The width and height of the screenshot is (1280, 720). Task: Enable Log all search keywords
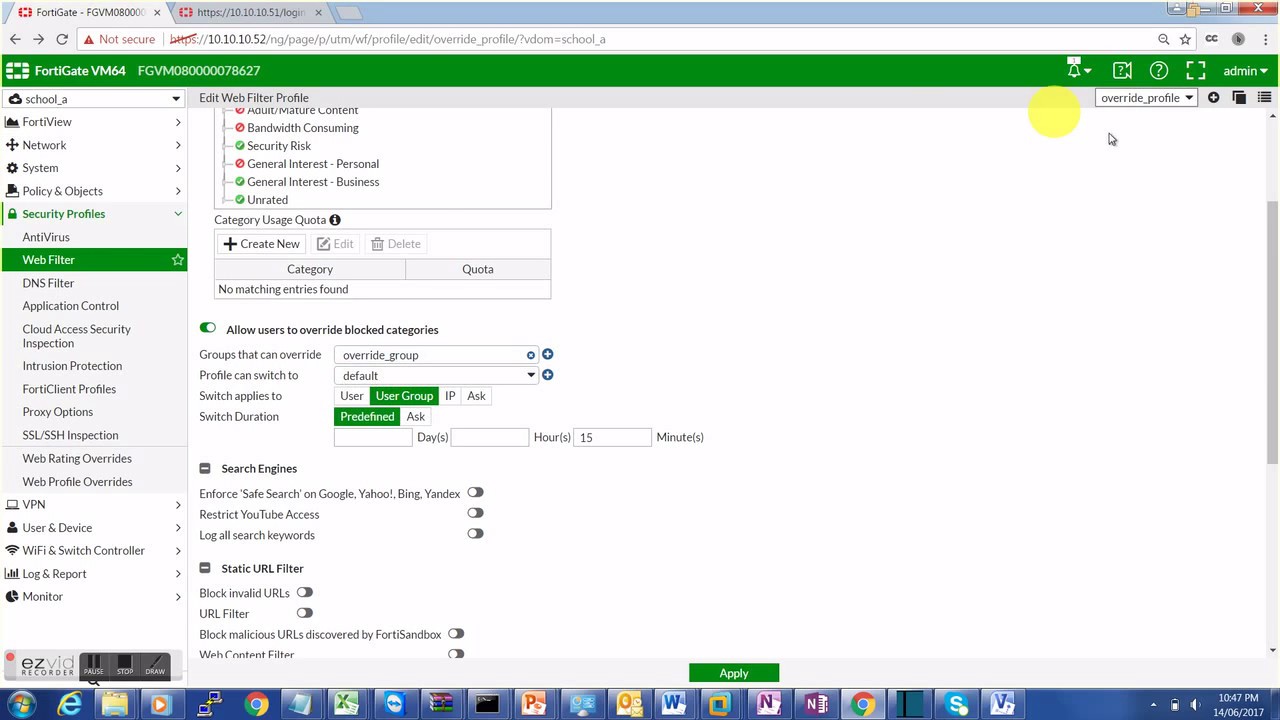(x=475, y=534)
